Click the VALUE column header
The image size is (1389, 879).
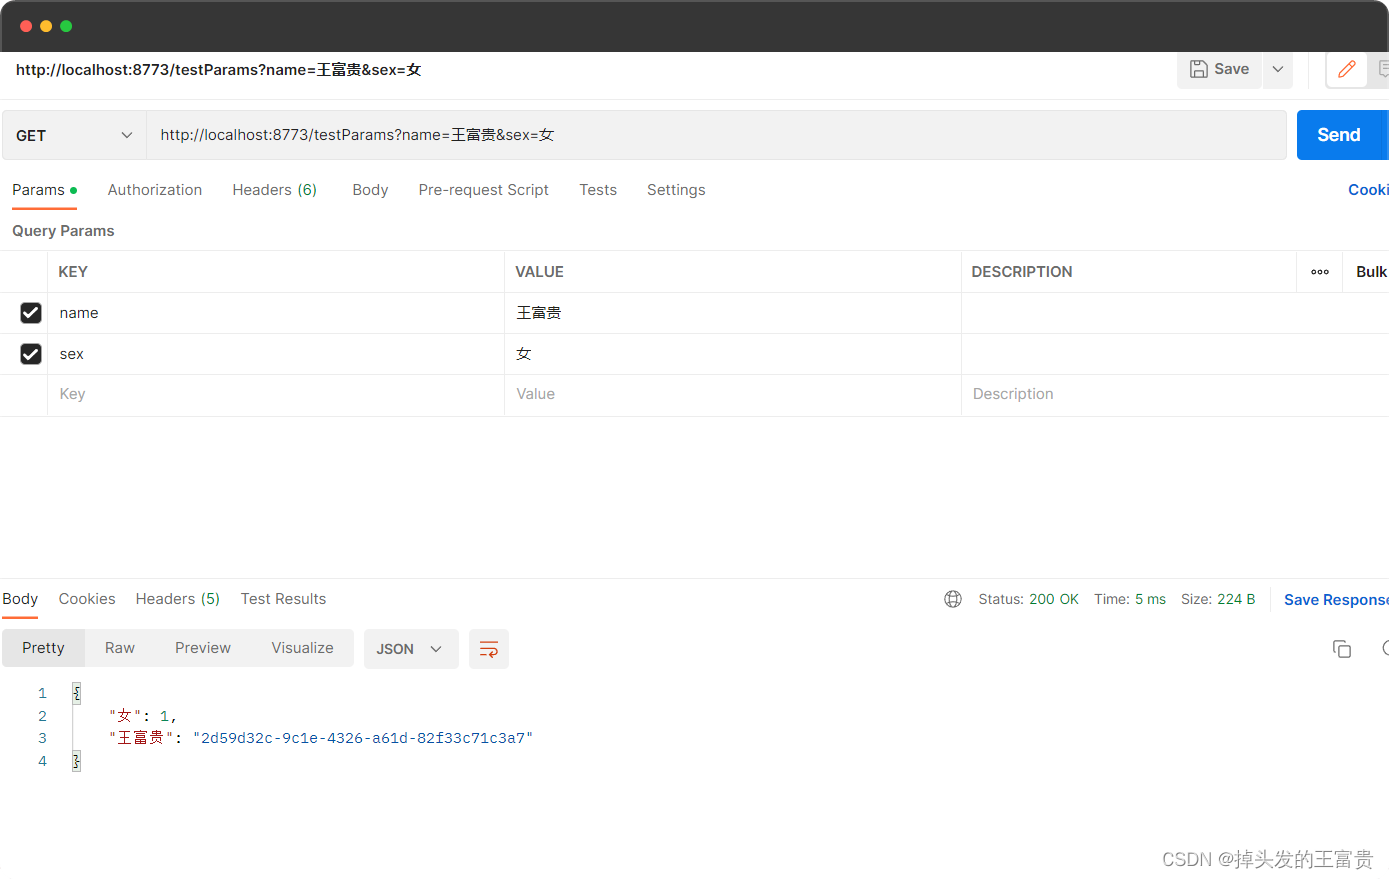pyautogui.click(x=540, y=272)
